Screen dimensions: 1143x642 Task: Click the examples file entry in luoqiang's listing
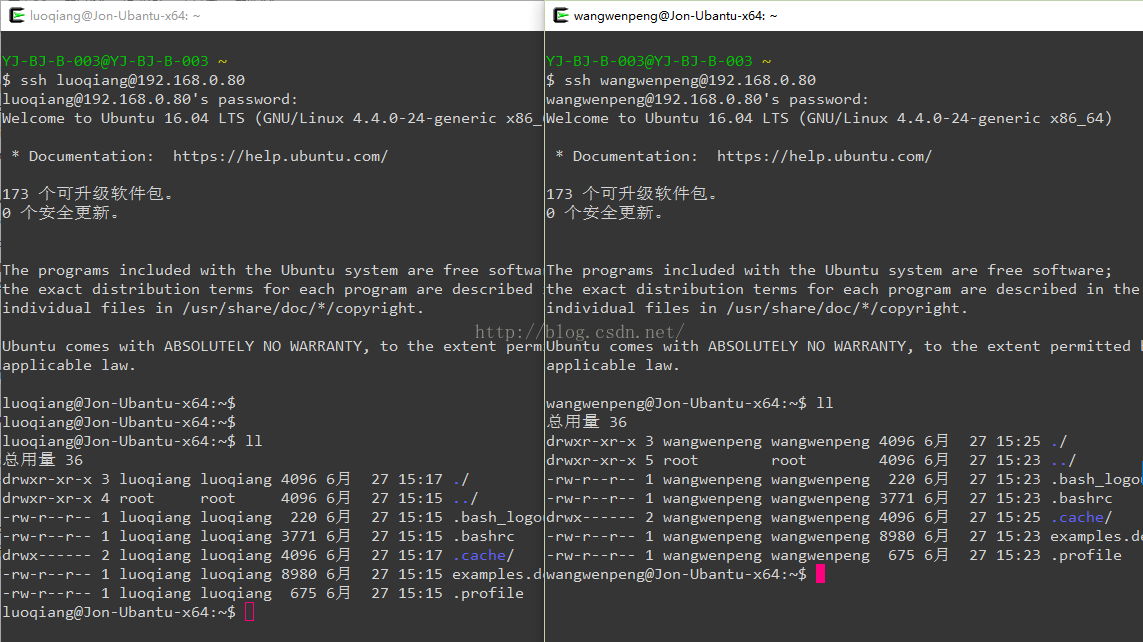coord(496,574)
